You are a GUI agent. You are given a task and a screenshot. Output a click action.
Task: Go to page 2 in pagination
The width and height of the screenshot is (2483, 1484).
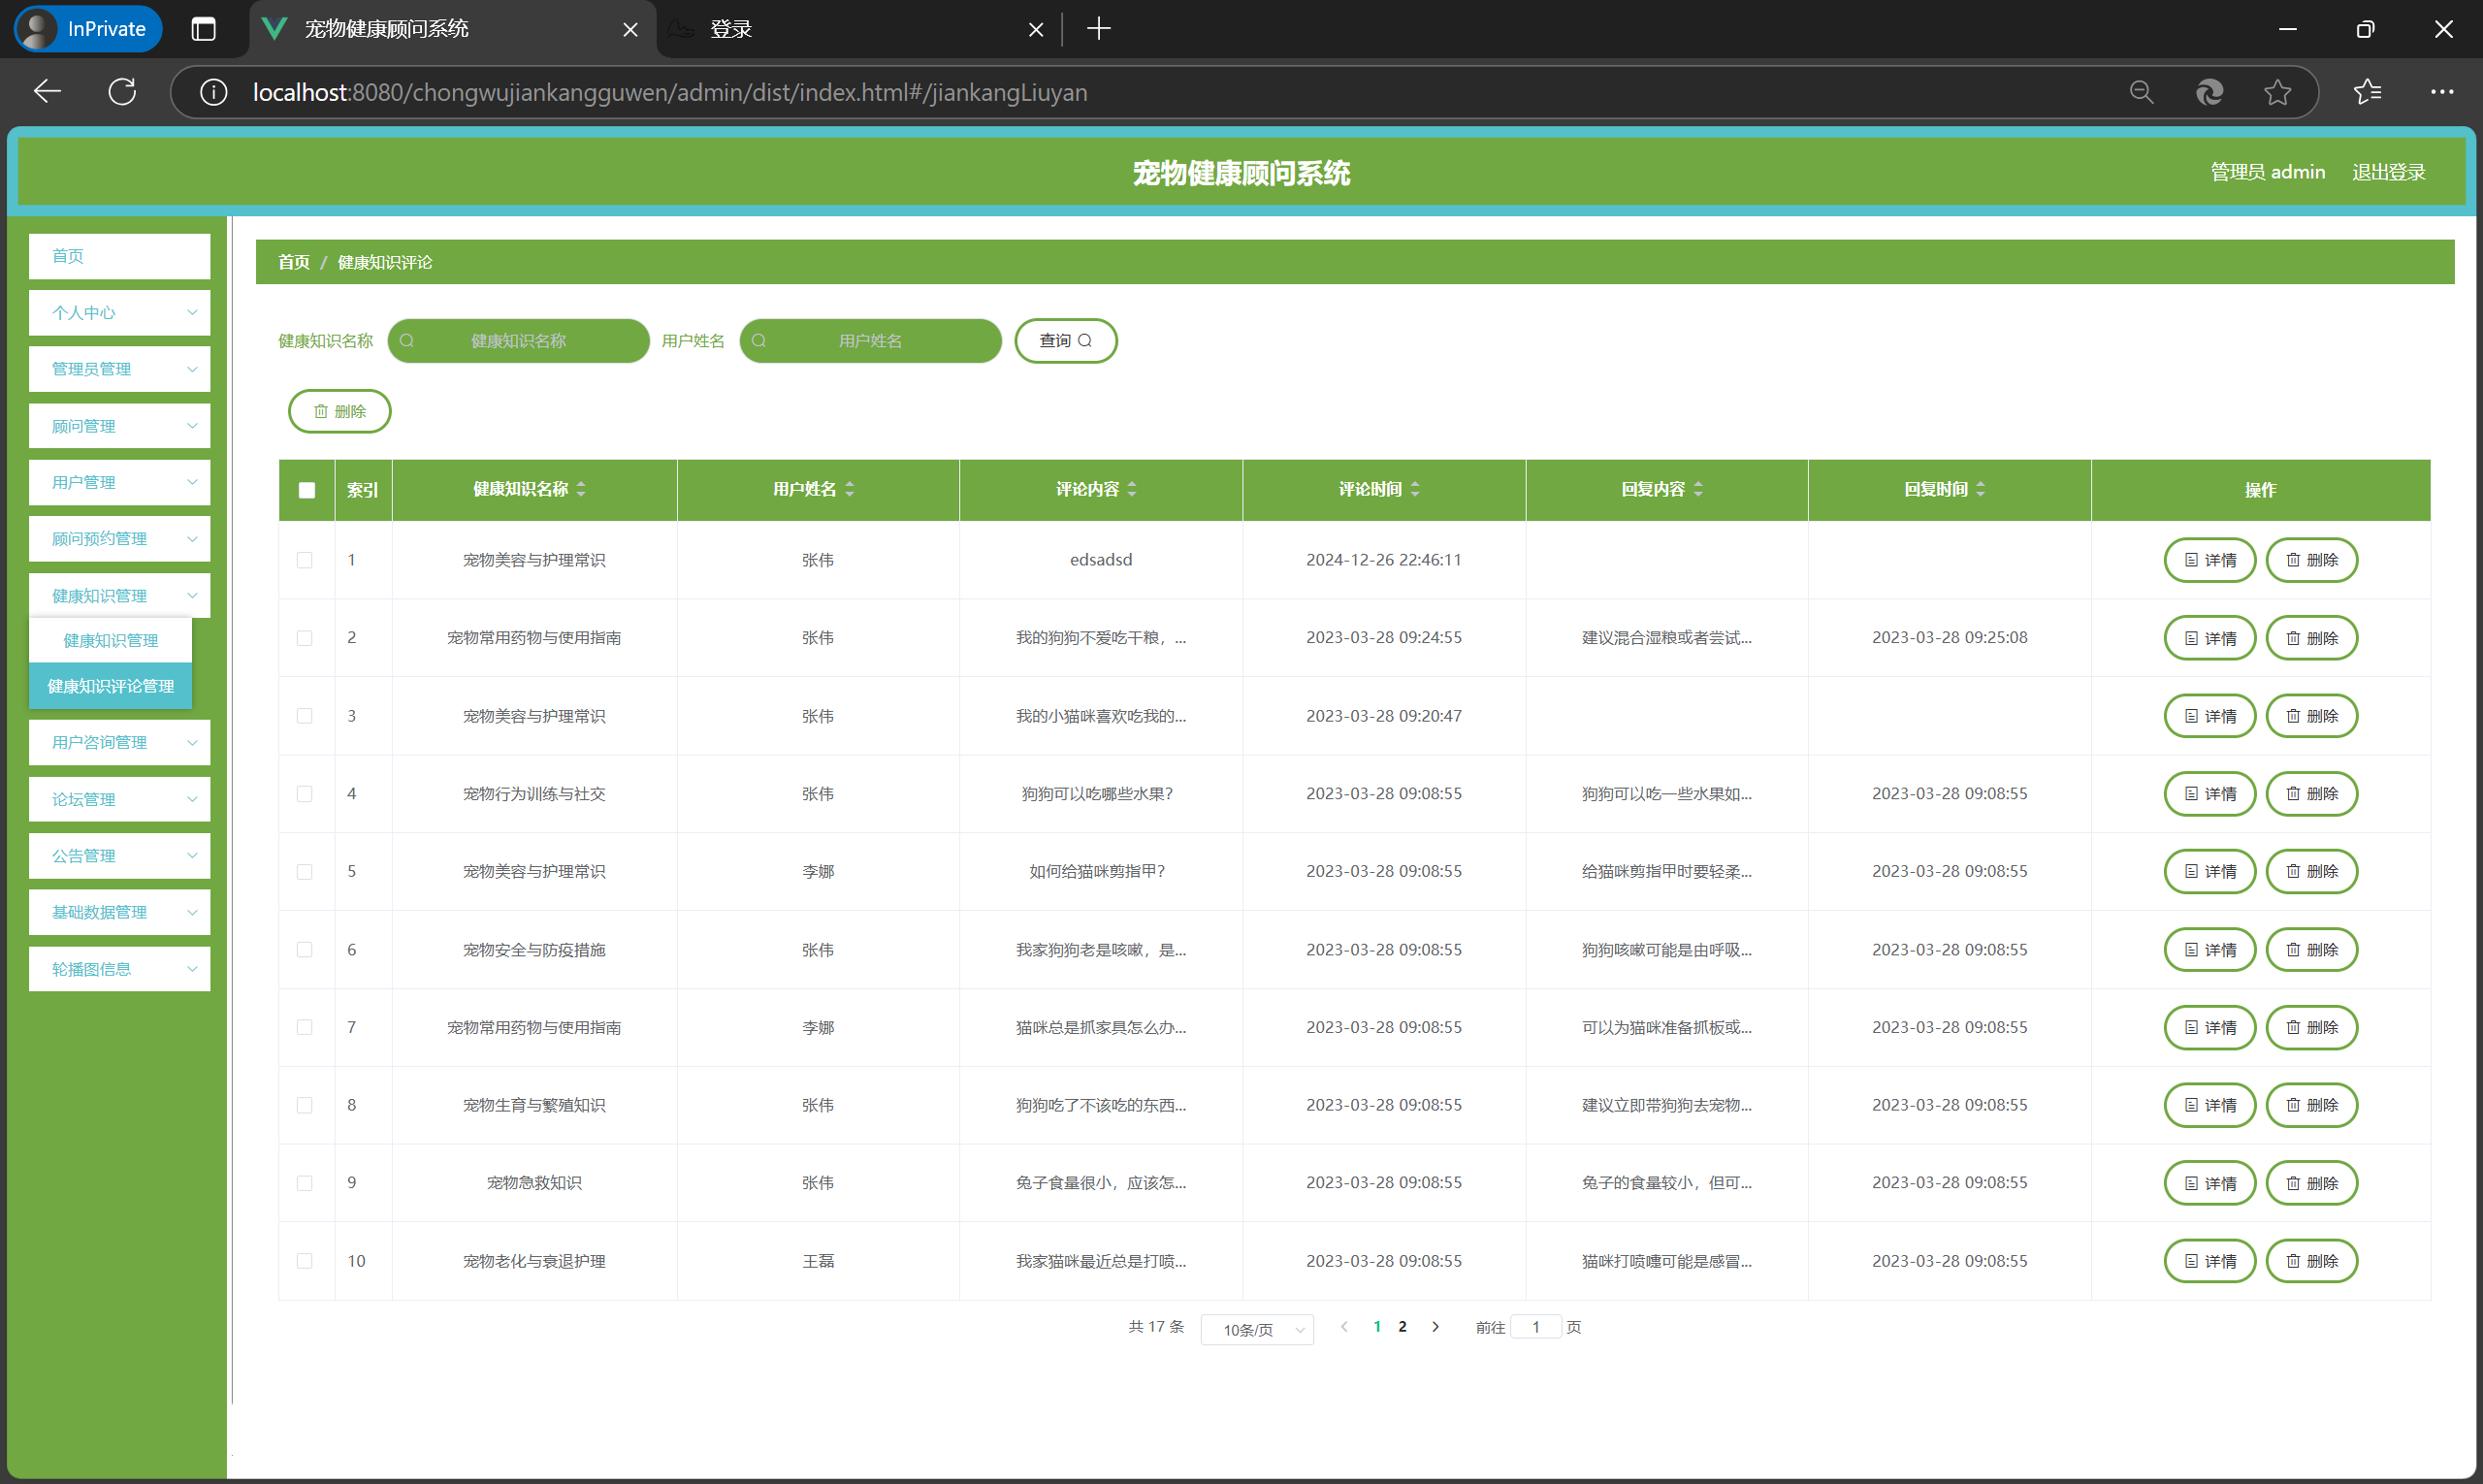(x=1402, y=1327)
